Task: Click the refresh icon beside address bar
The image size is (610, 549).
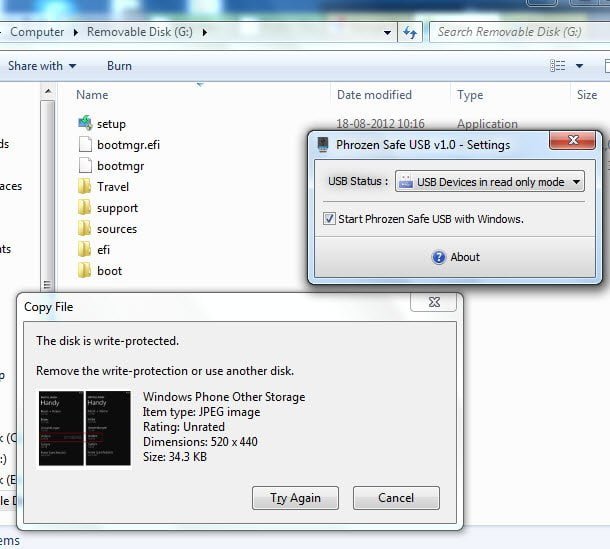Action: pos(410,32)
